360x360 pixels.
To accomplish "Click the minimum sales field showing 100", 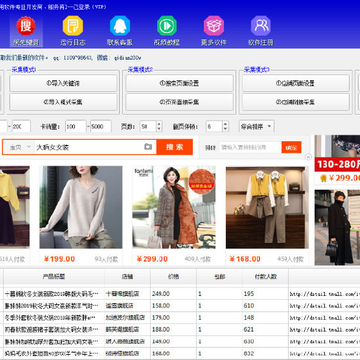I will (x=75, y=127).
